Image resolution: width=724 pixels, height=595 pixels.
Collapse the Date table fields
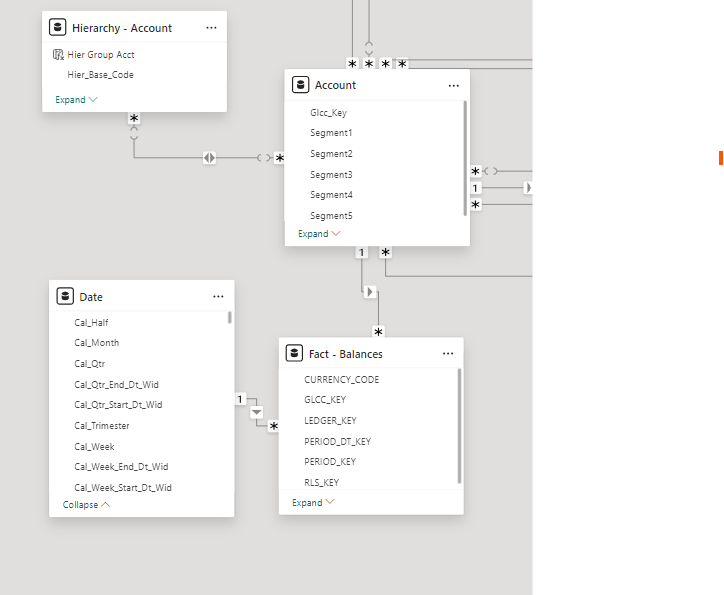click(86, 505)
